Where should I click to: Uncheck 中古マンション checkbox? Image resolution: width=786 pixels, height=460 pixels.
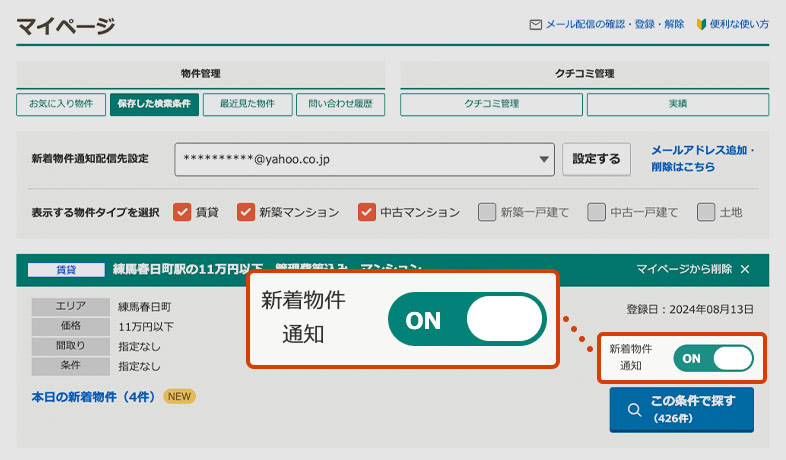(366, 212)
